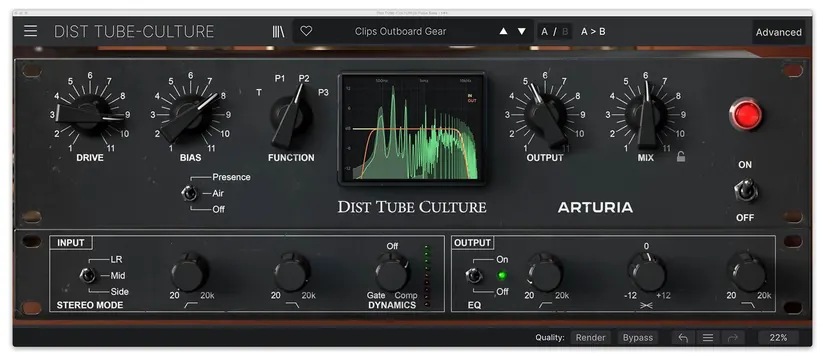Click the LR stereo mode label
Image resolution: width=825 pixels, height=360 pixels.
click(x=116, y=259)
